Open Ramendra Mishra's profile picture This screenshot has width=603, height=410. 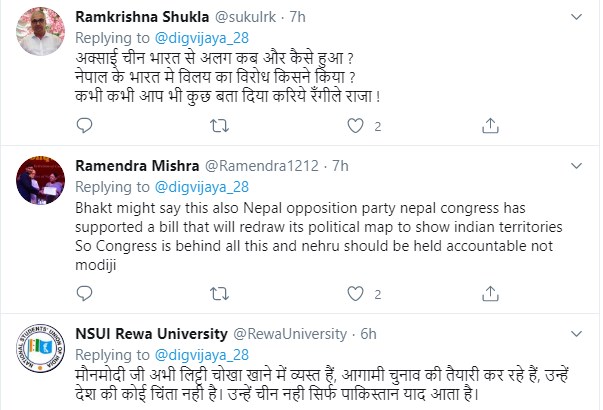tap(38, 181)
